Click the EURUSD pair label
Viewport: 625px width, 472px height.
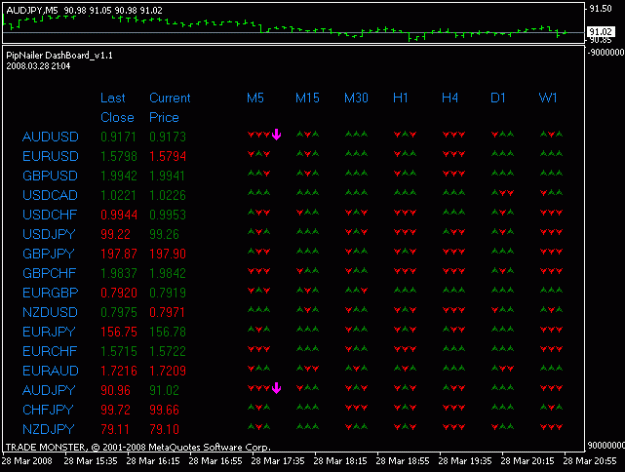pyautogui.click(x=50, y=156)
